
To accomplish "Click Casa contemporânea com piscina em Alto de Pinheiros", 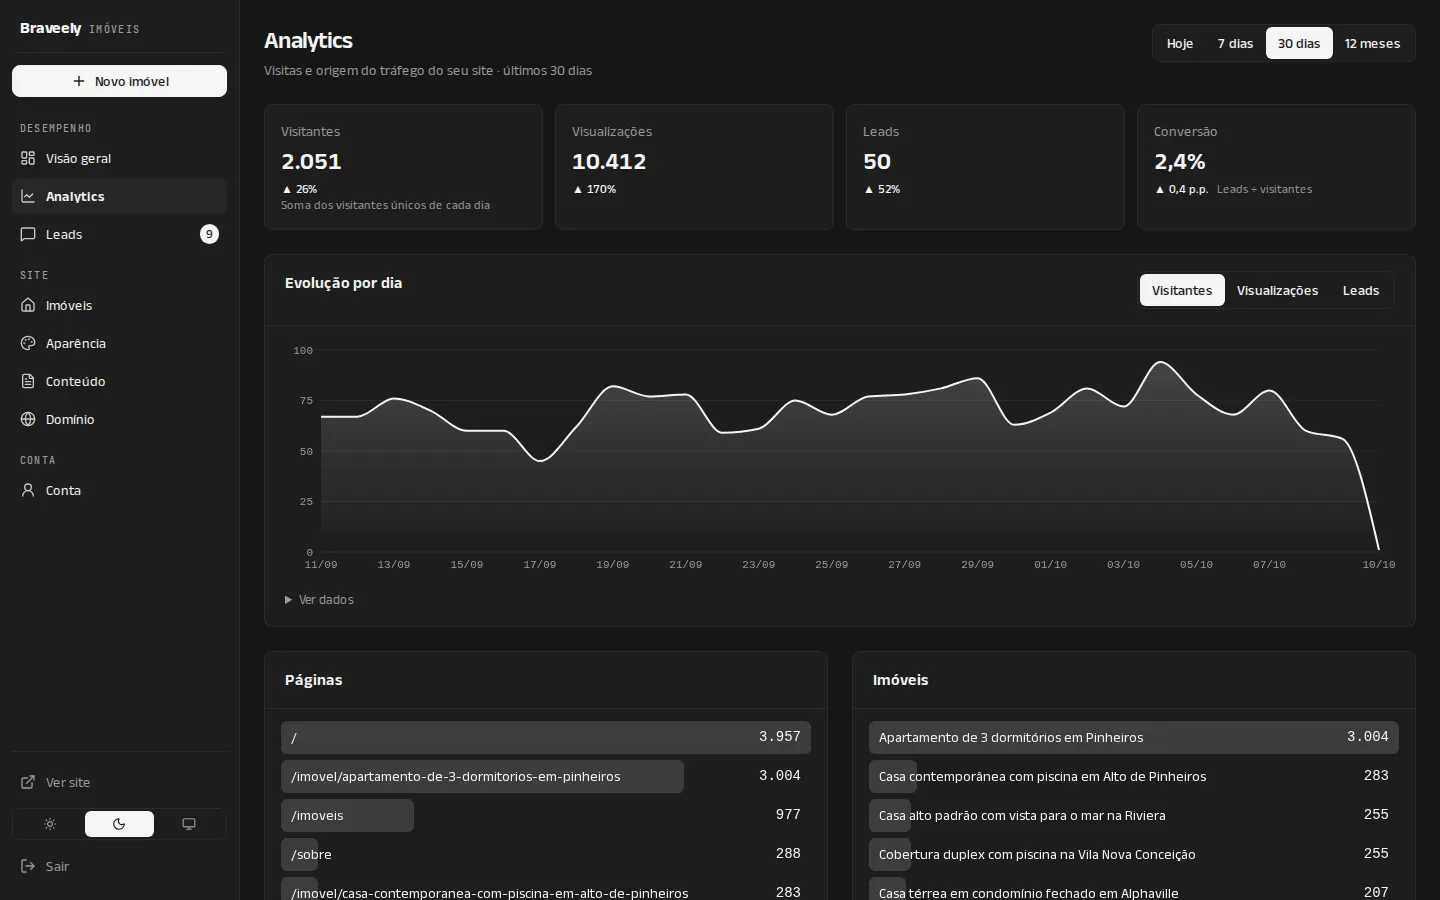I will [x=1134, y=776].
